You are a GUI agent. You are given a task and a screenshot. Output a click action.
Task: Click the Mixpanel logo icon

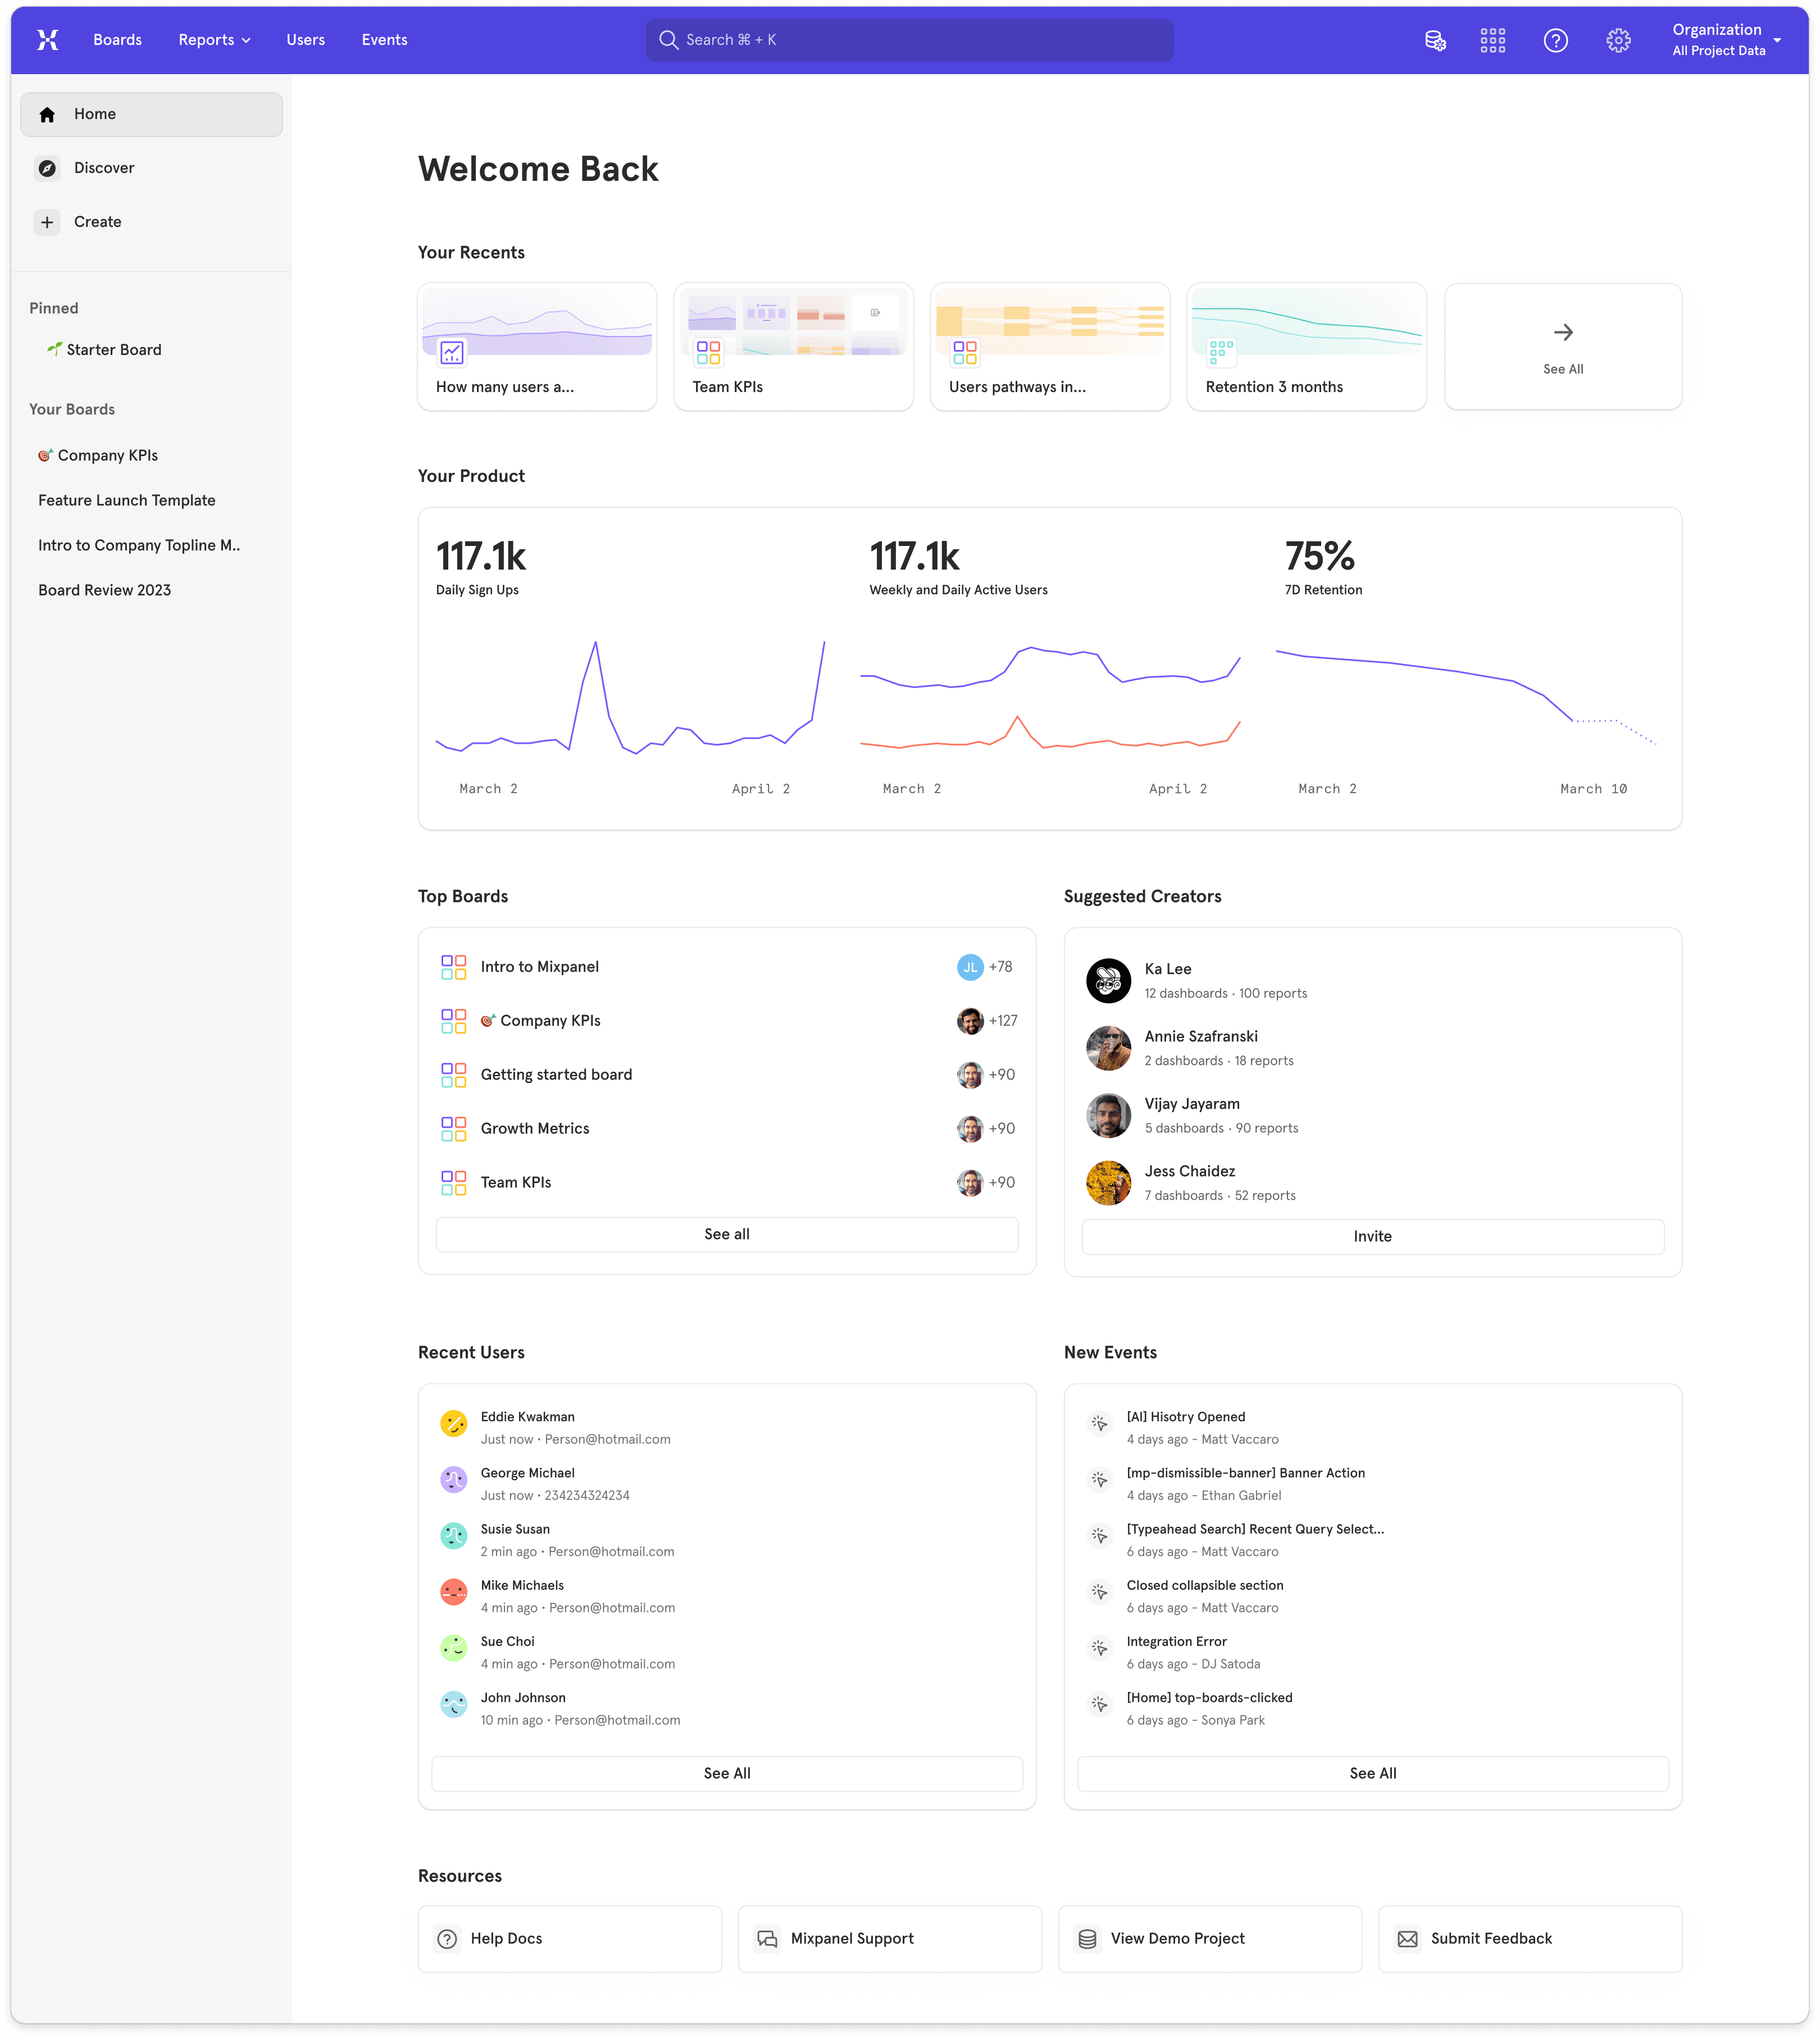coord(47,40)
